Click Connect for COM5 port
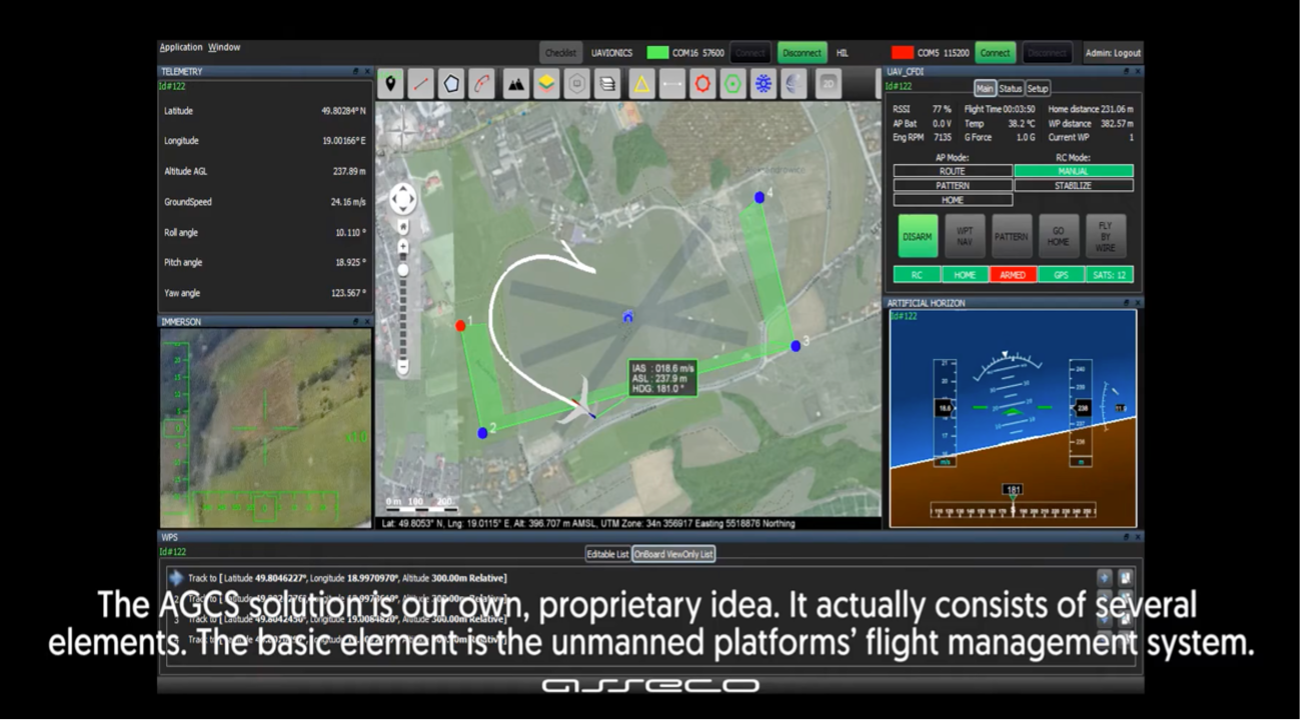Viewport: 1304px width, 724px height. (994, 52)
